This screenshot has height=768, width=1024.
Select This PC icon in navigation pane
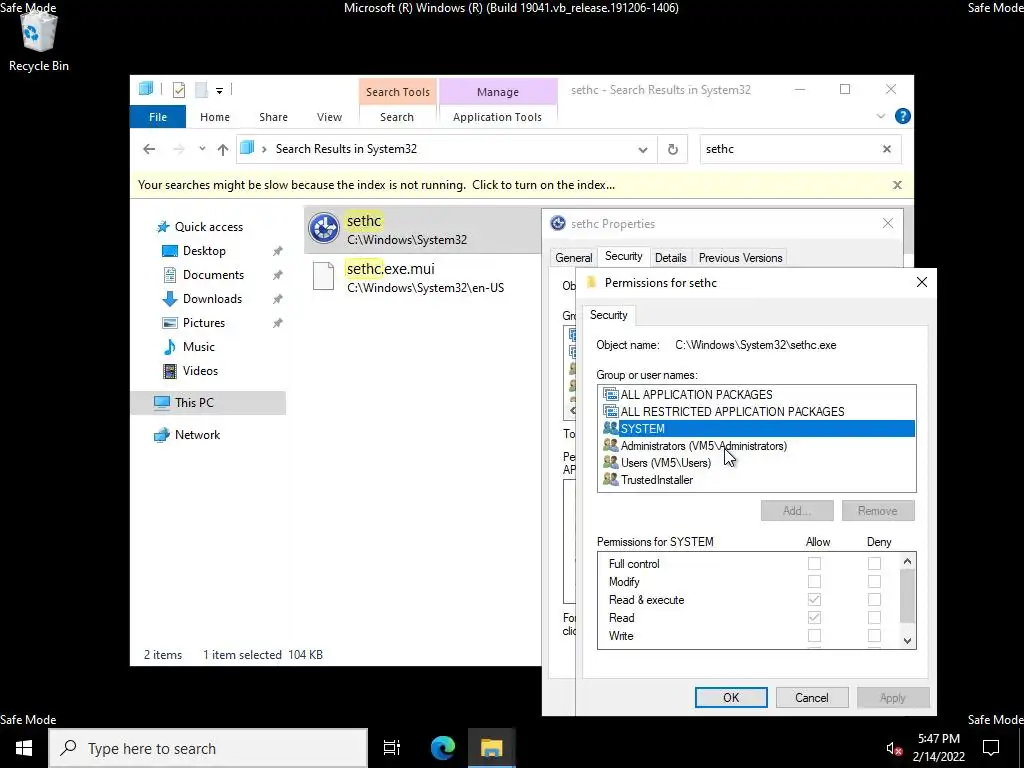(x=162, y=402)
